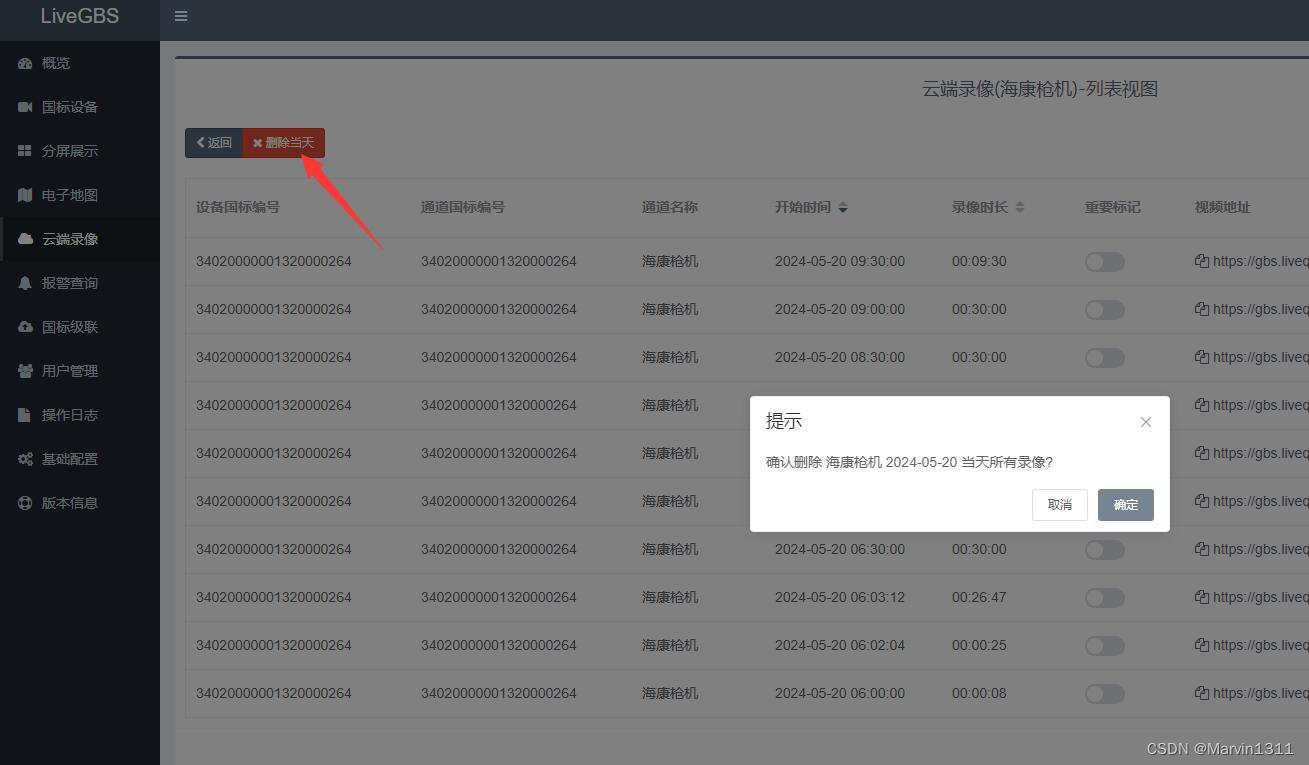1309x765 pixels.
Task: Open 电子地图 menu item
Action: (80, 195)
